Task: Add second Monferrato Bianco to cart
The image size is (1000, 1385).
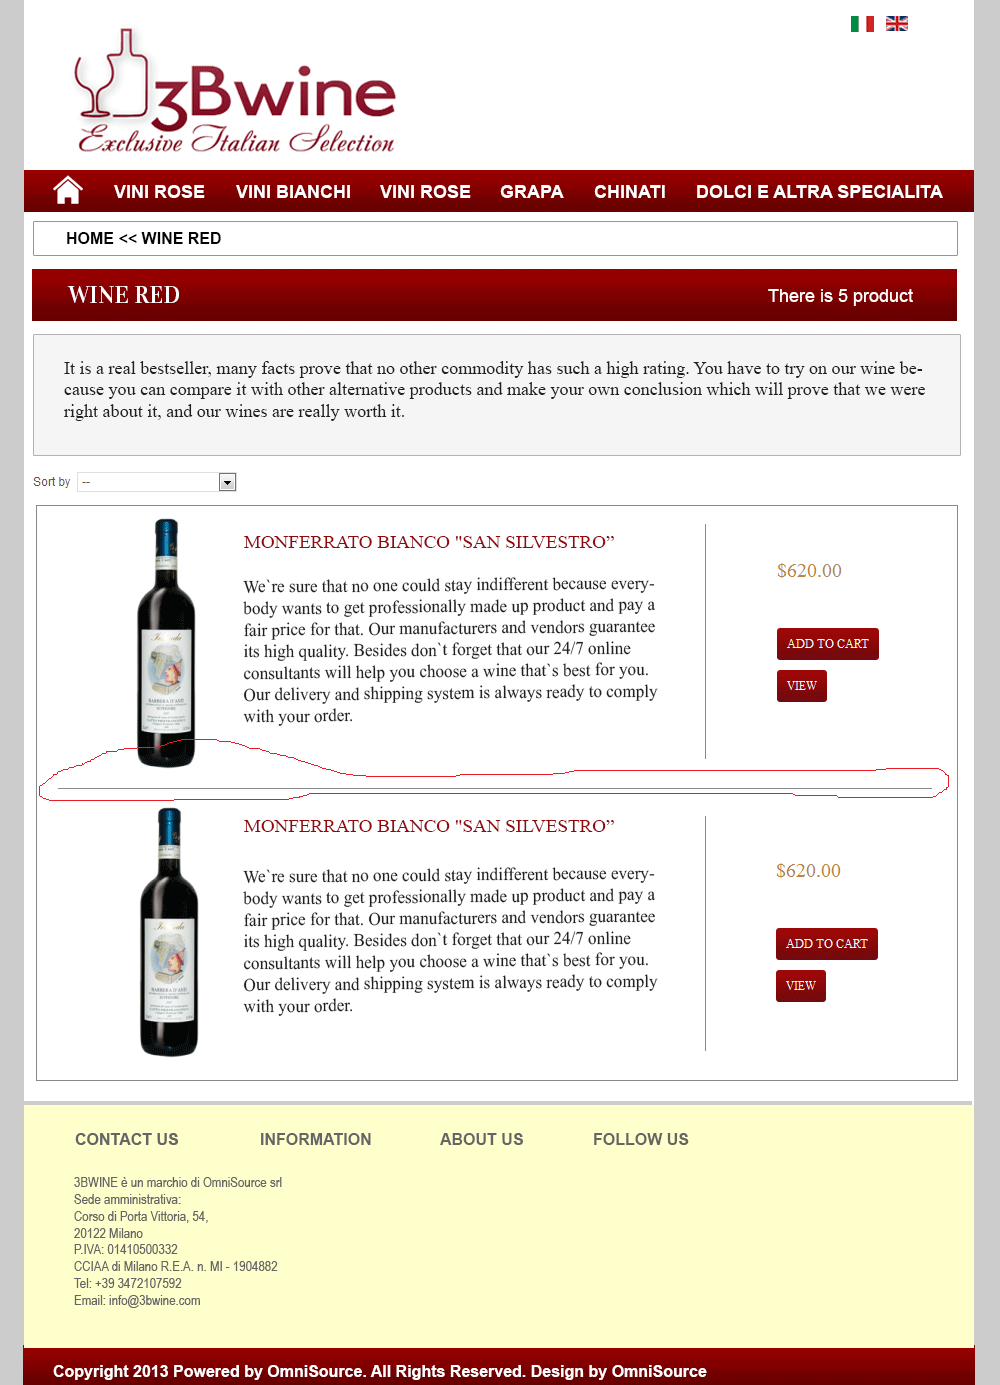Action: coord(827,944)
